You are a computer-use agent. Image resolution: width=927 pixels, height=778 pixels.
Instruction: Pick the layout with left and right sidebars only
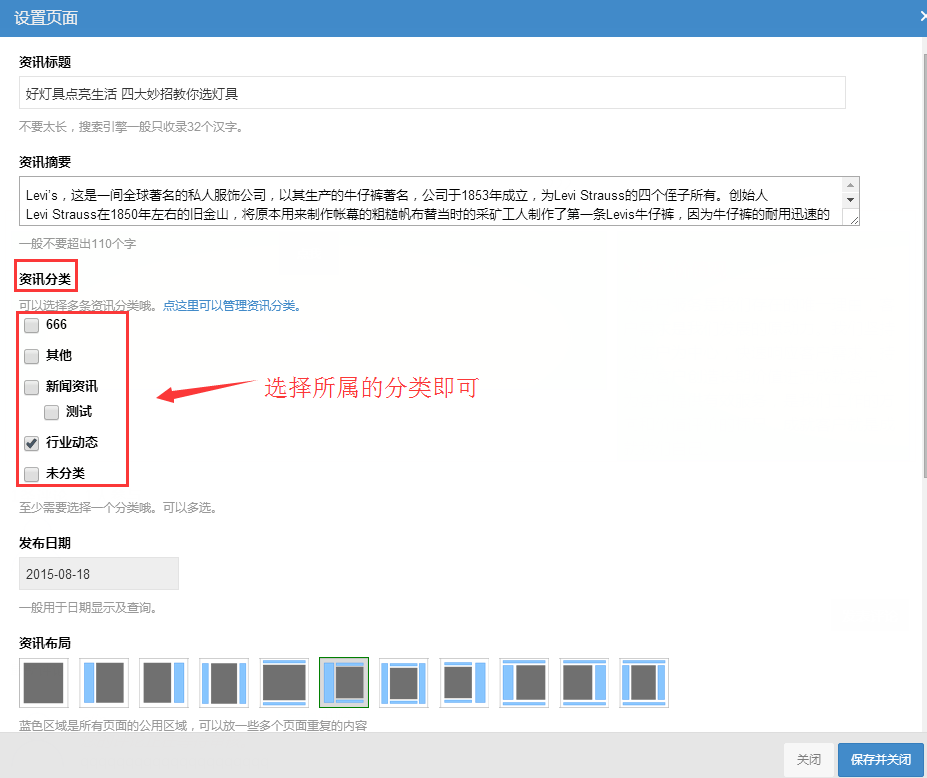pos(224,682)
